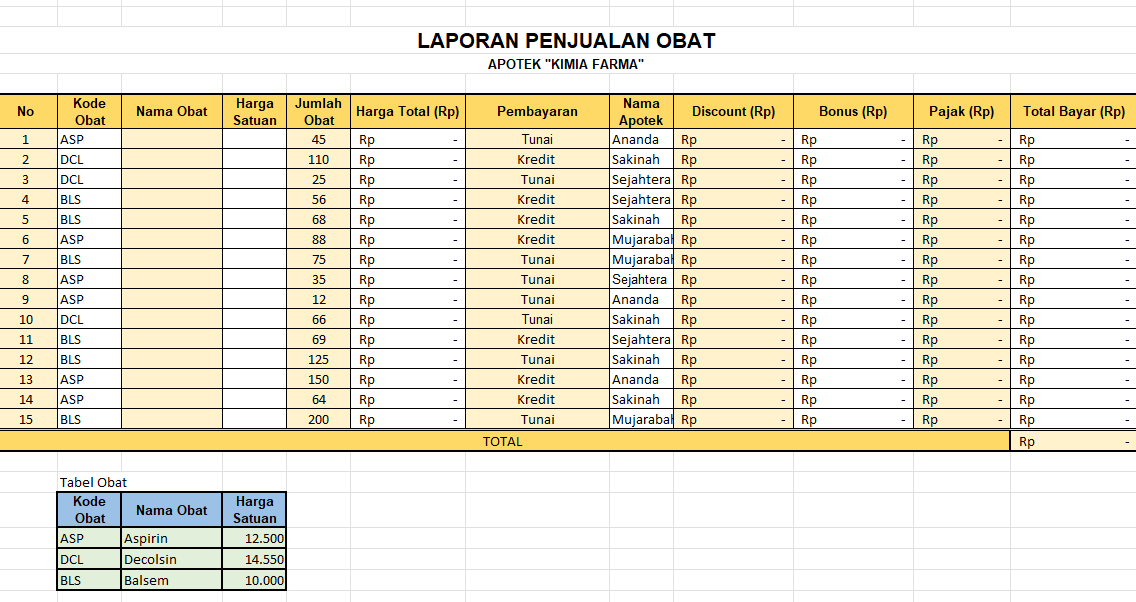Select quantity cell 25
This screenshot has height=602, width=1136.
[x=319, y=179]
